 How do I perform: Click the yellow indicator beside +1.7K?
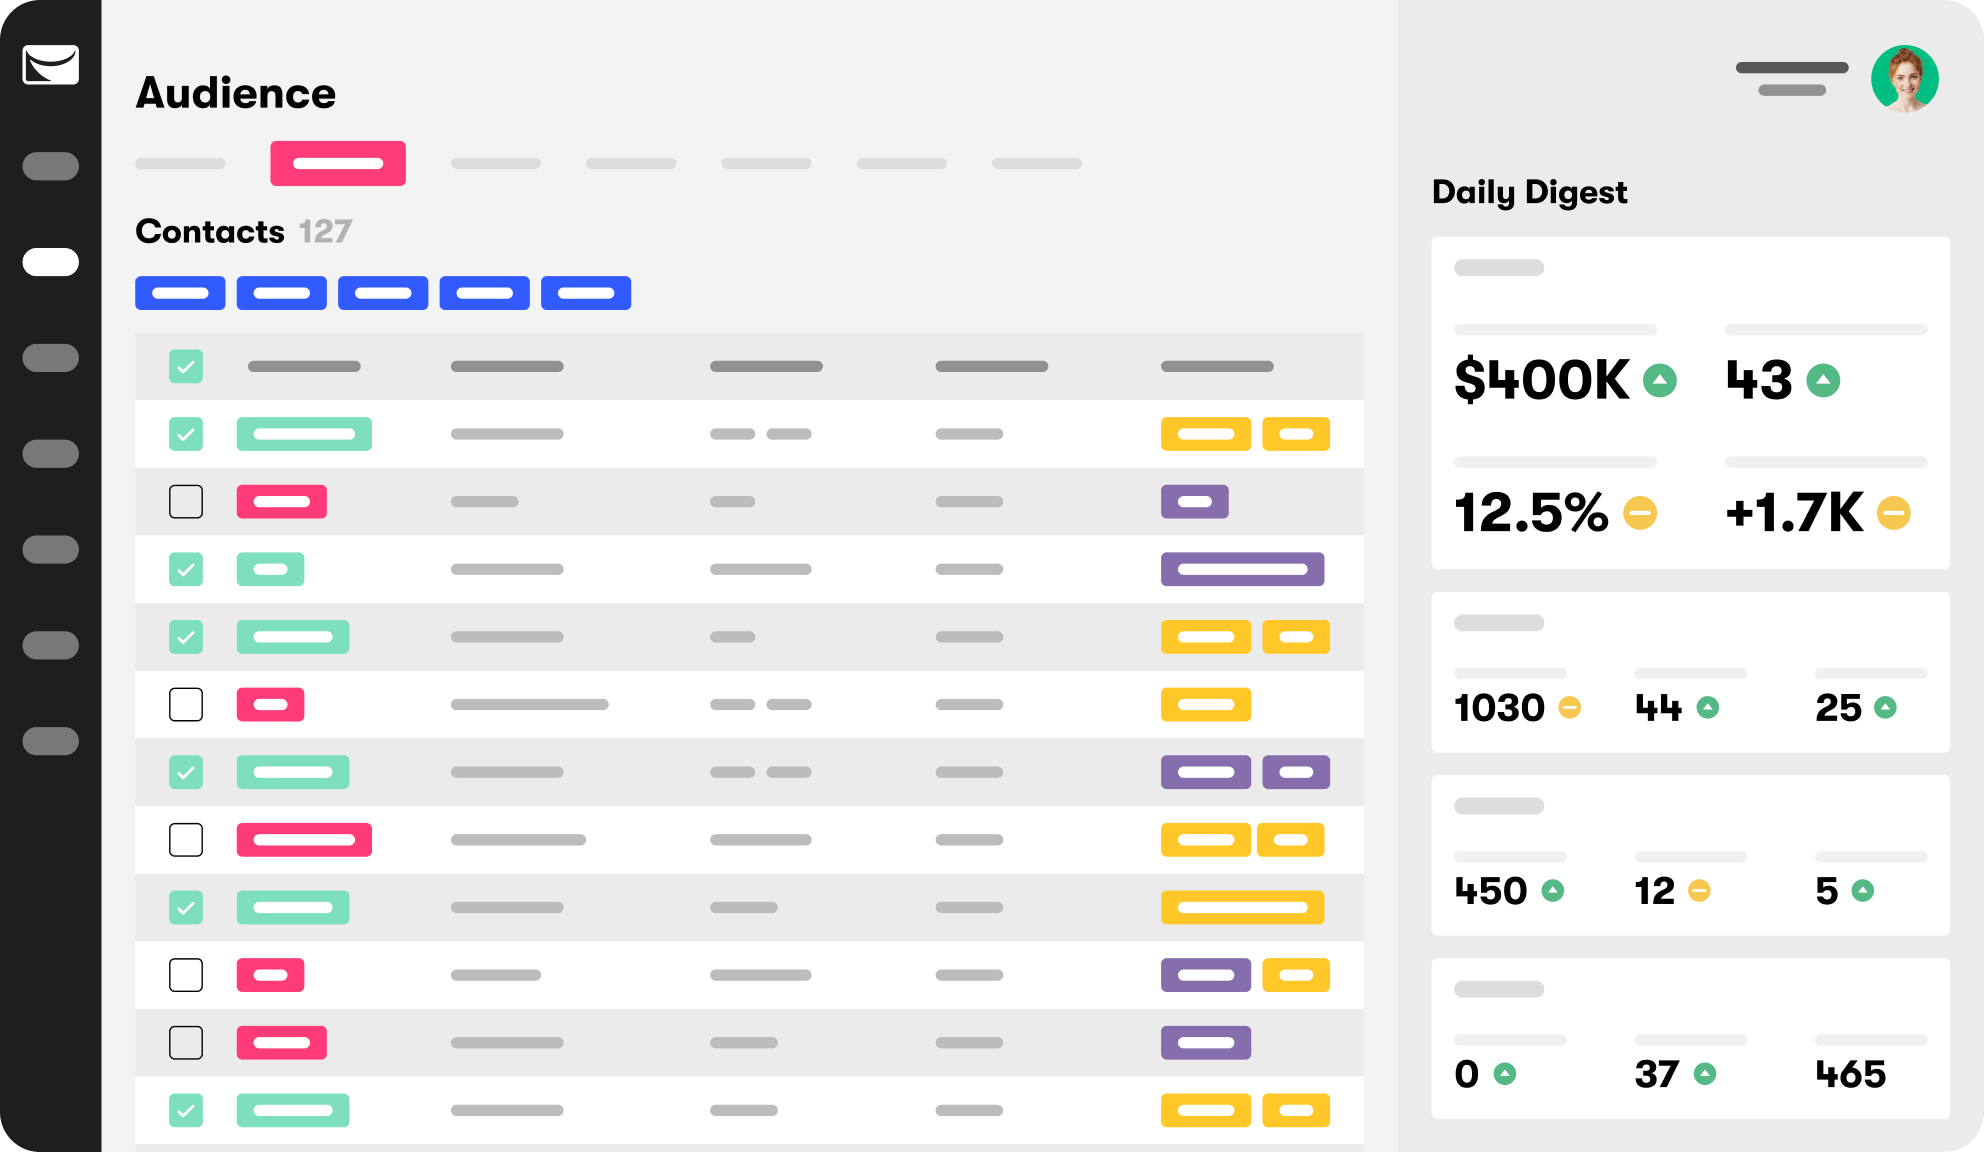pyautogui.click(x=1893, y=513)
